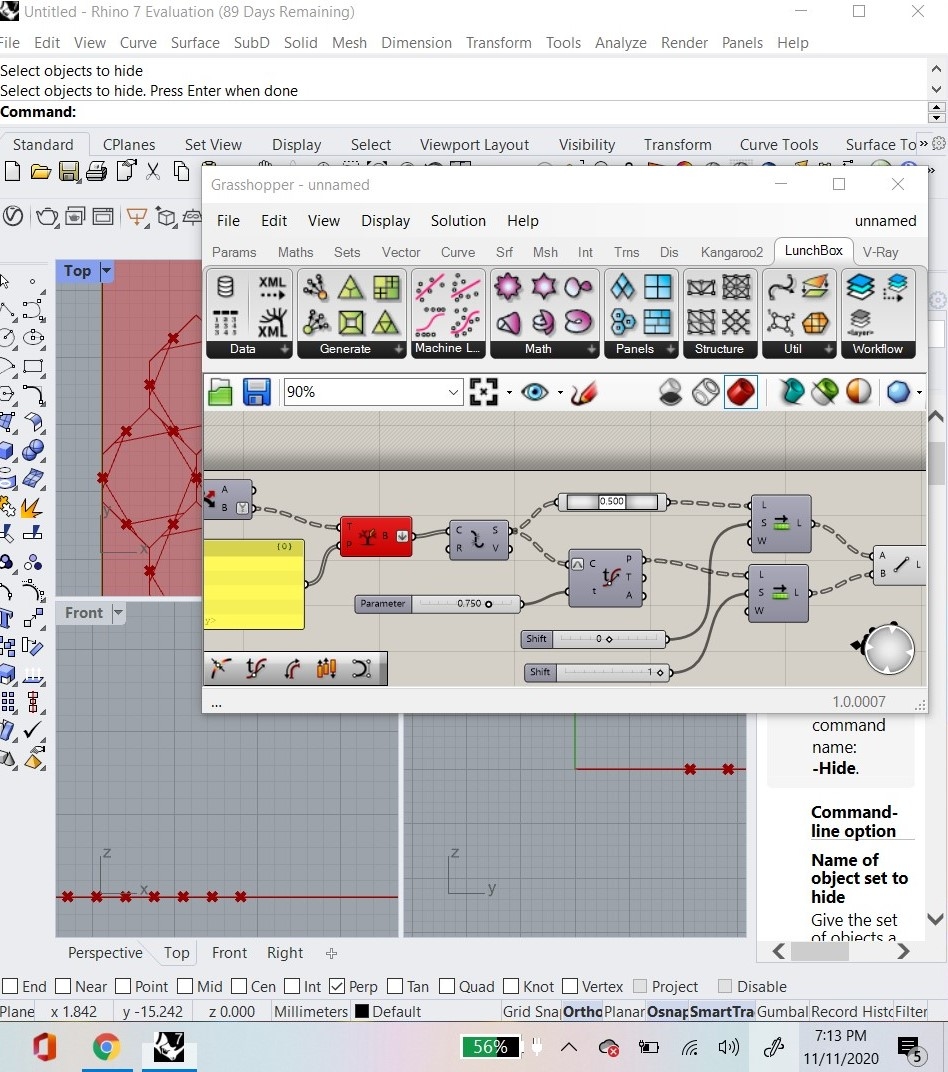This screenshot has width=948, height=1072.
Task: Open Microsoft Office from the taskbar
Action: pyautogui.click(x=44, y=1046)
